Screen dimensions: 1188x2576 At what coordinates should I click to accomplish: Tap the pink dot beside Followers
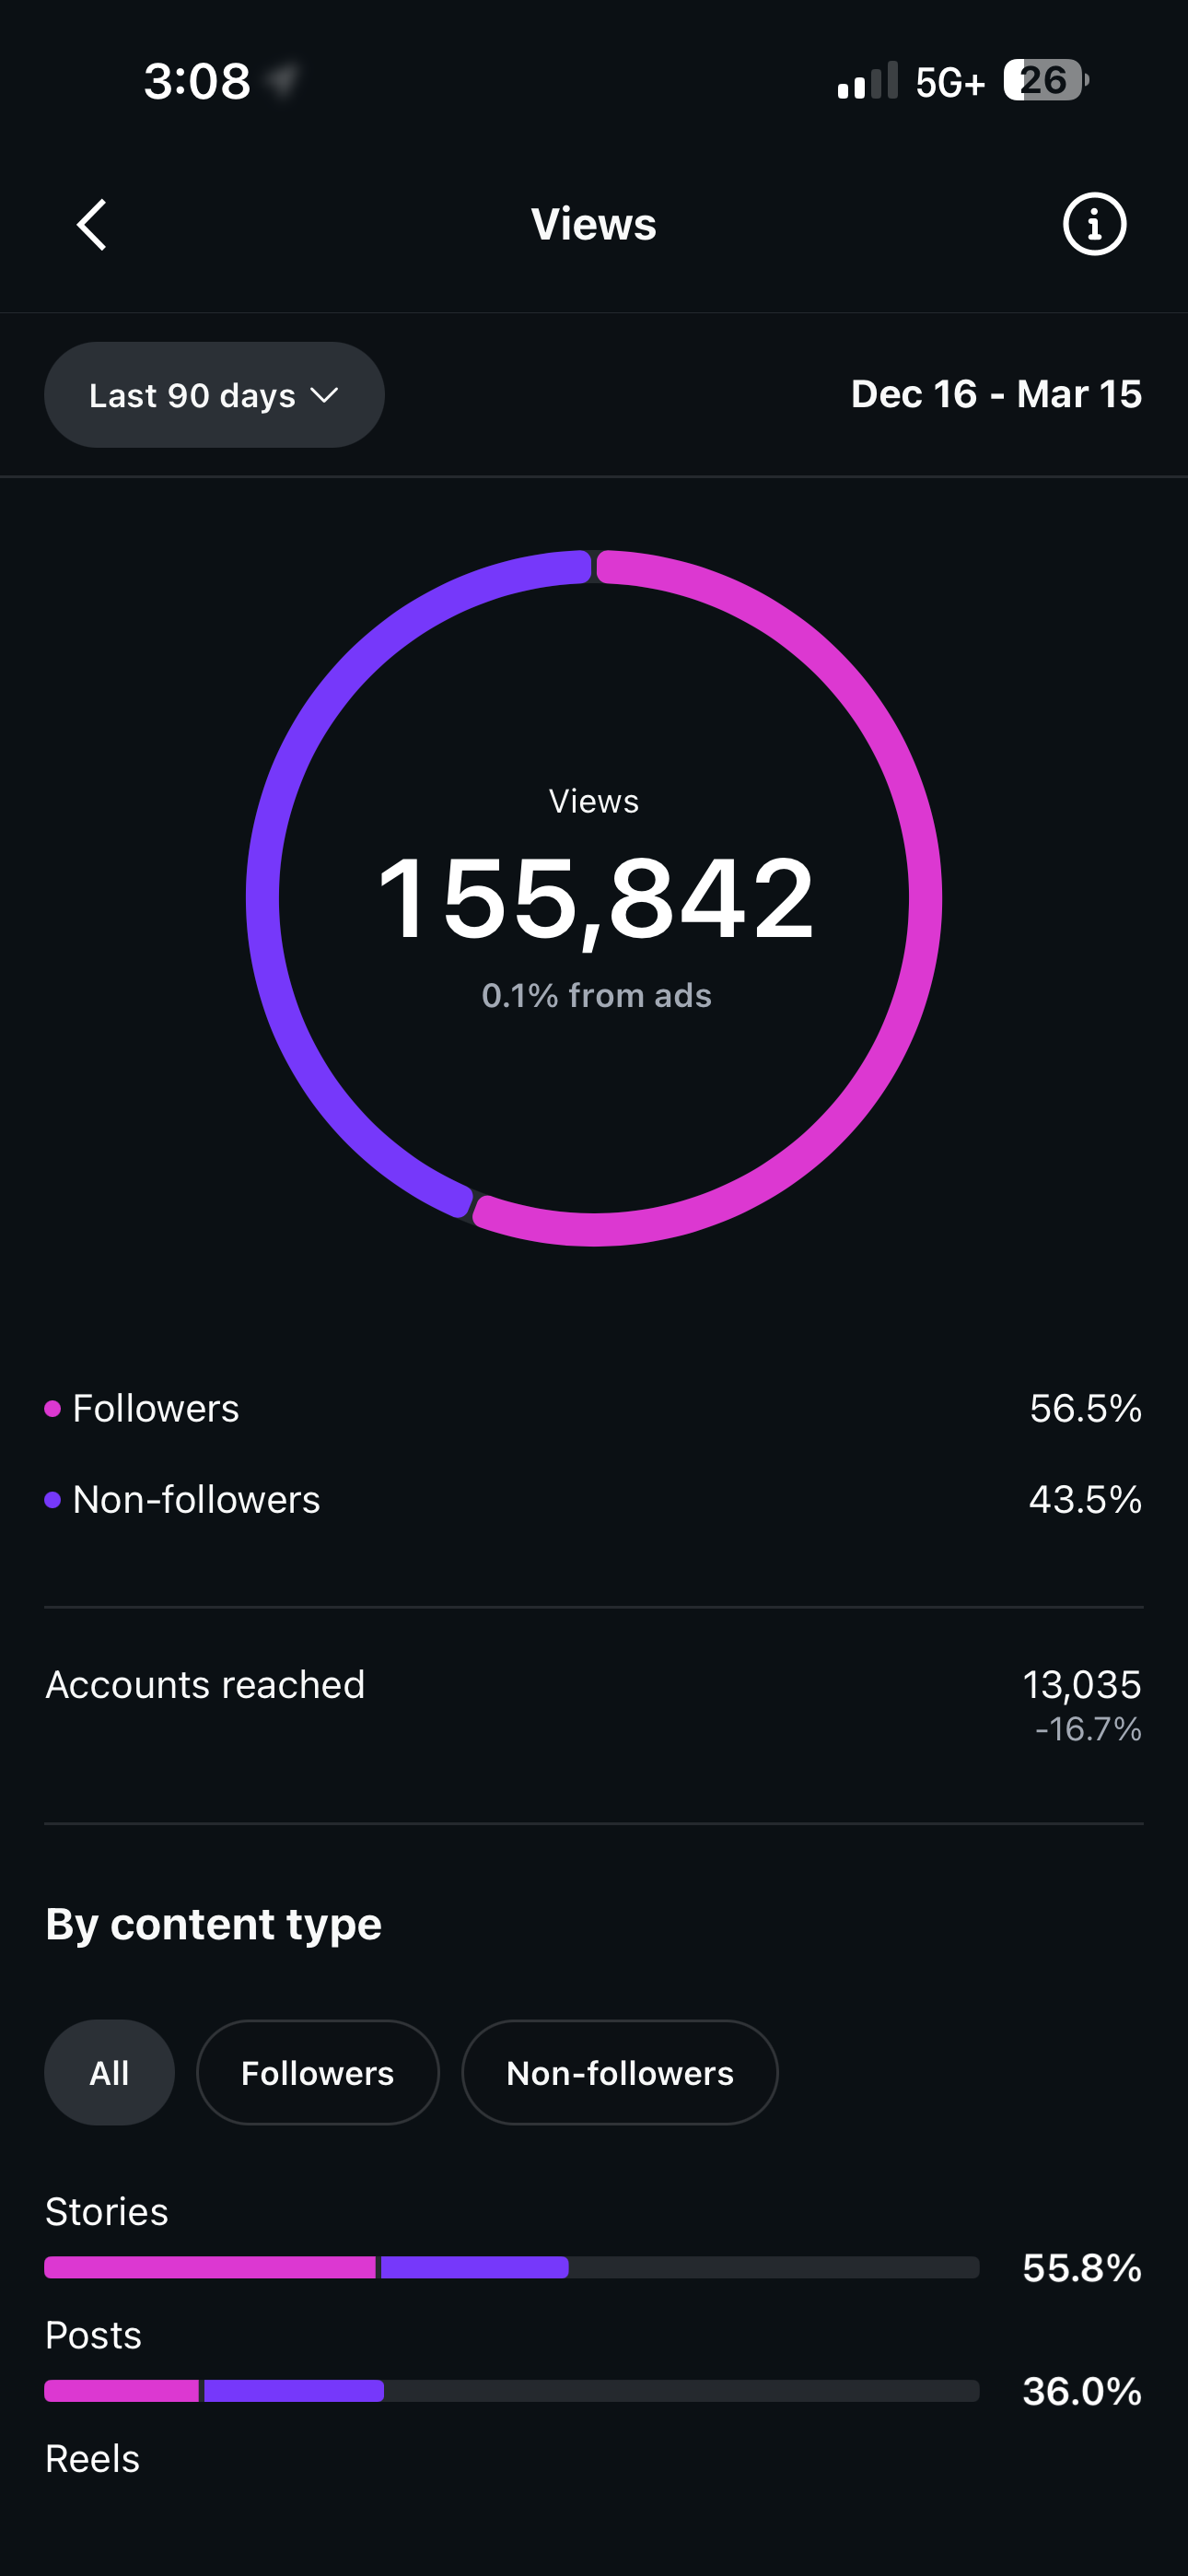tap(53, 1409)
